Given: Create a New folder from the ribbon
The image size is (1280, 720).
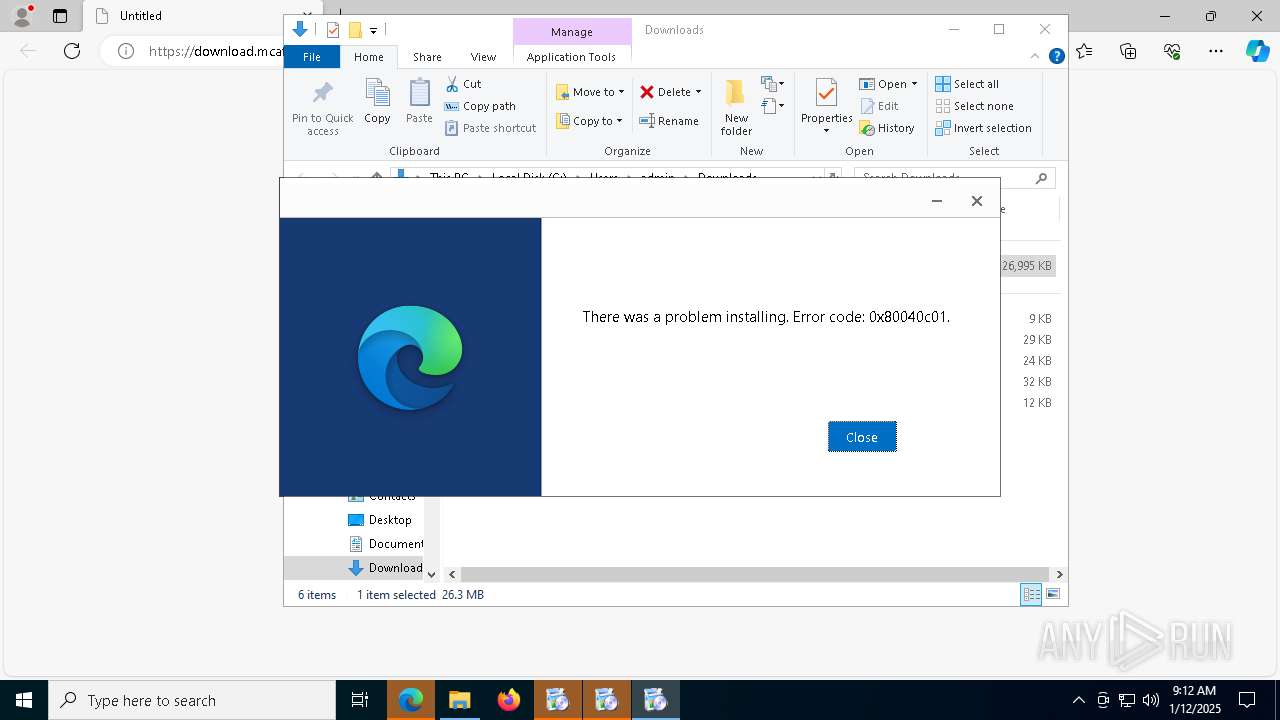Looking at the screenshot, I should (x=736, y=107).
